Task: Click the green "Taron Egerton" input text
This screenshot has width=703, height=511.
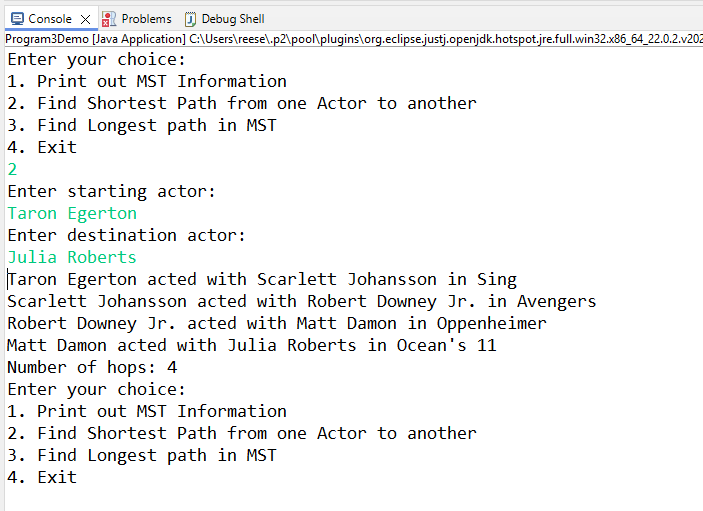Action: pyautogui.click(x=72, y=214)
